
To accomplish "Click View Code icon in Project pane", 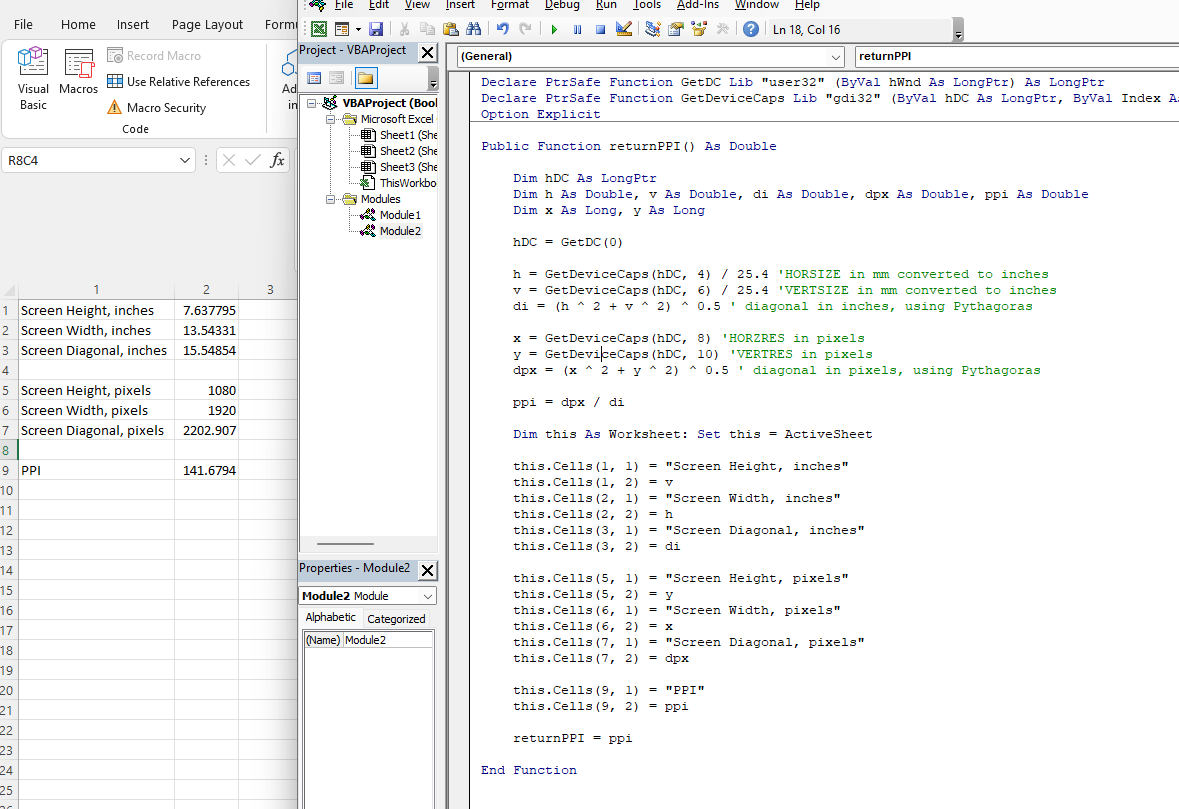I will 314,78.
